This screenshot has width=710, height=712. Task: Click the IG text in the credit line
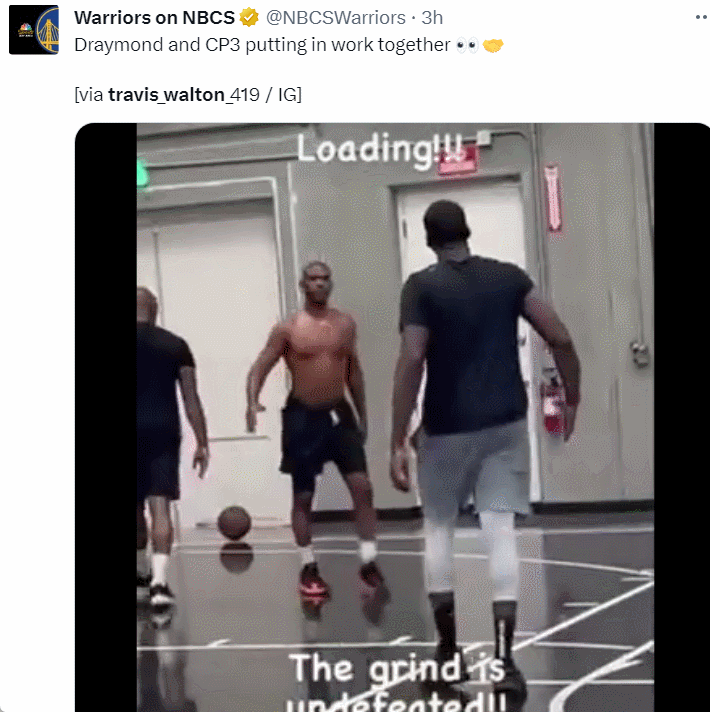click(287, 95)
